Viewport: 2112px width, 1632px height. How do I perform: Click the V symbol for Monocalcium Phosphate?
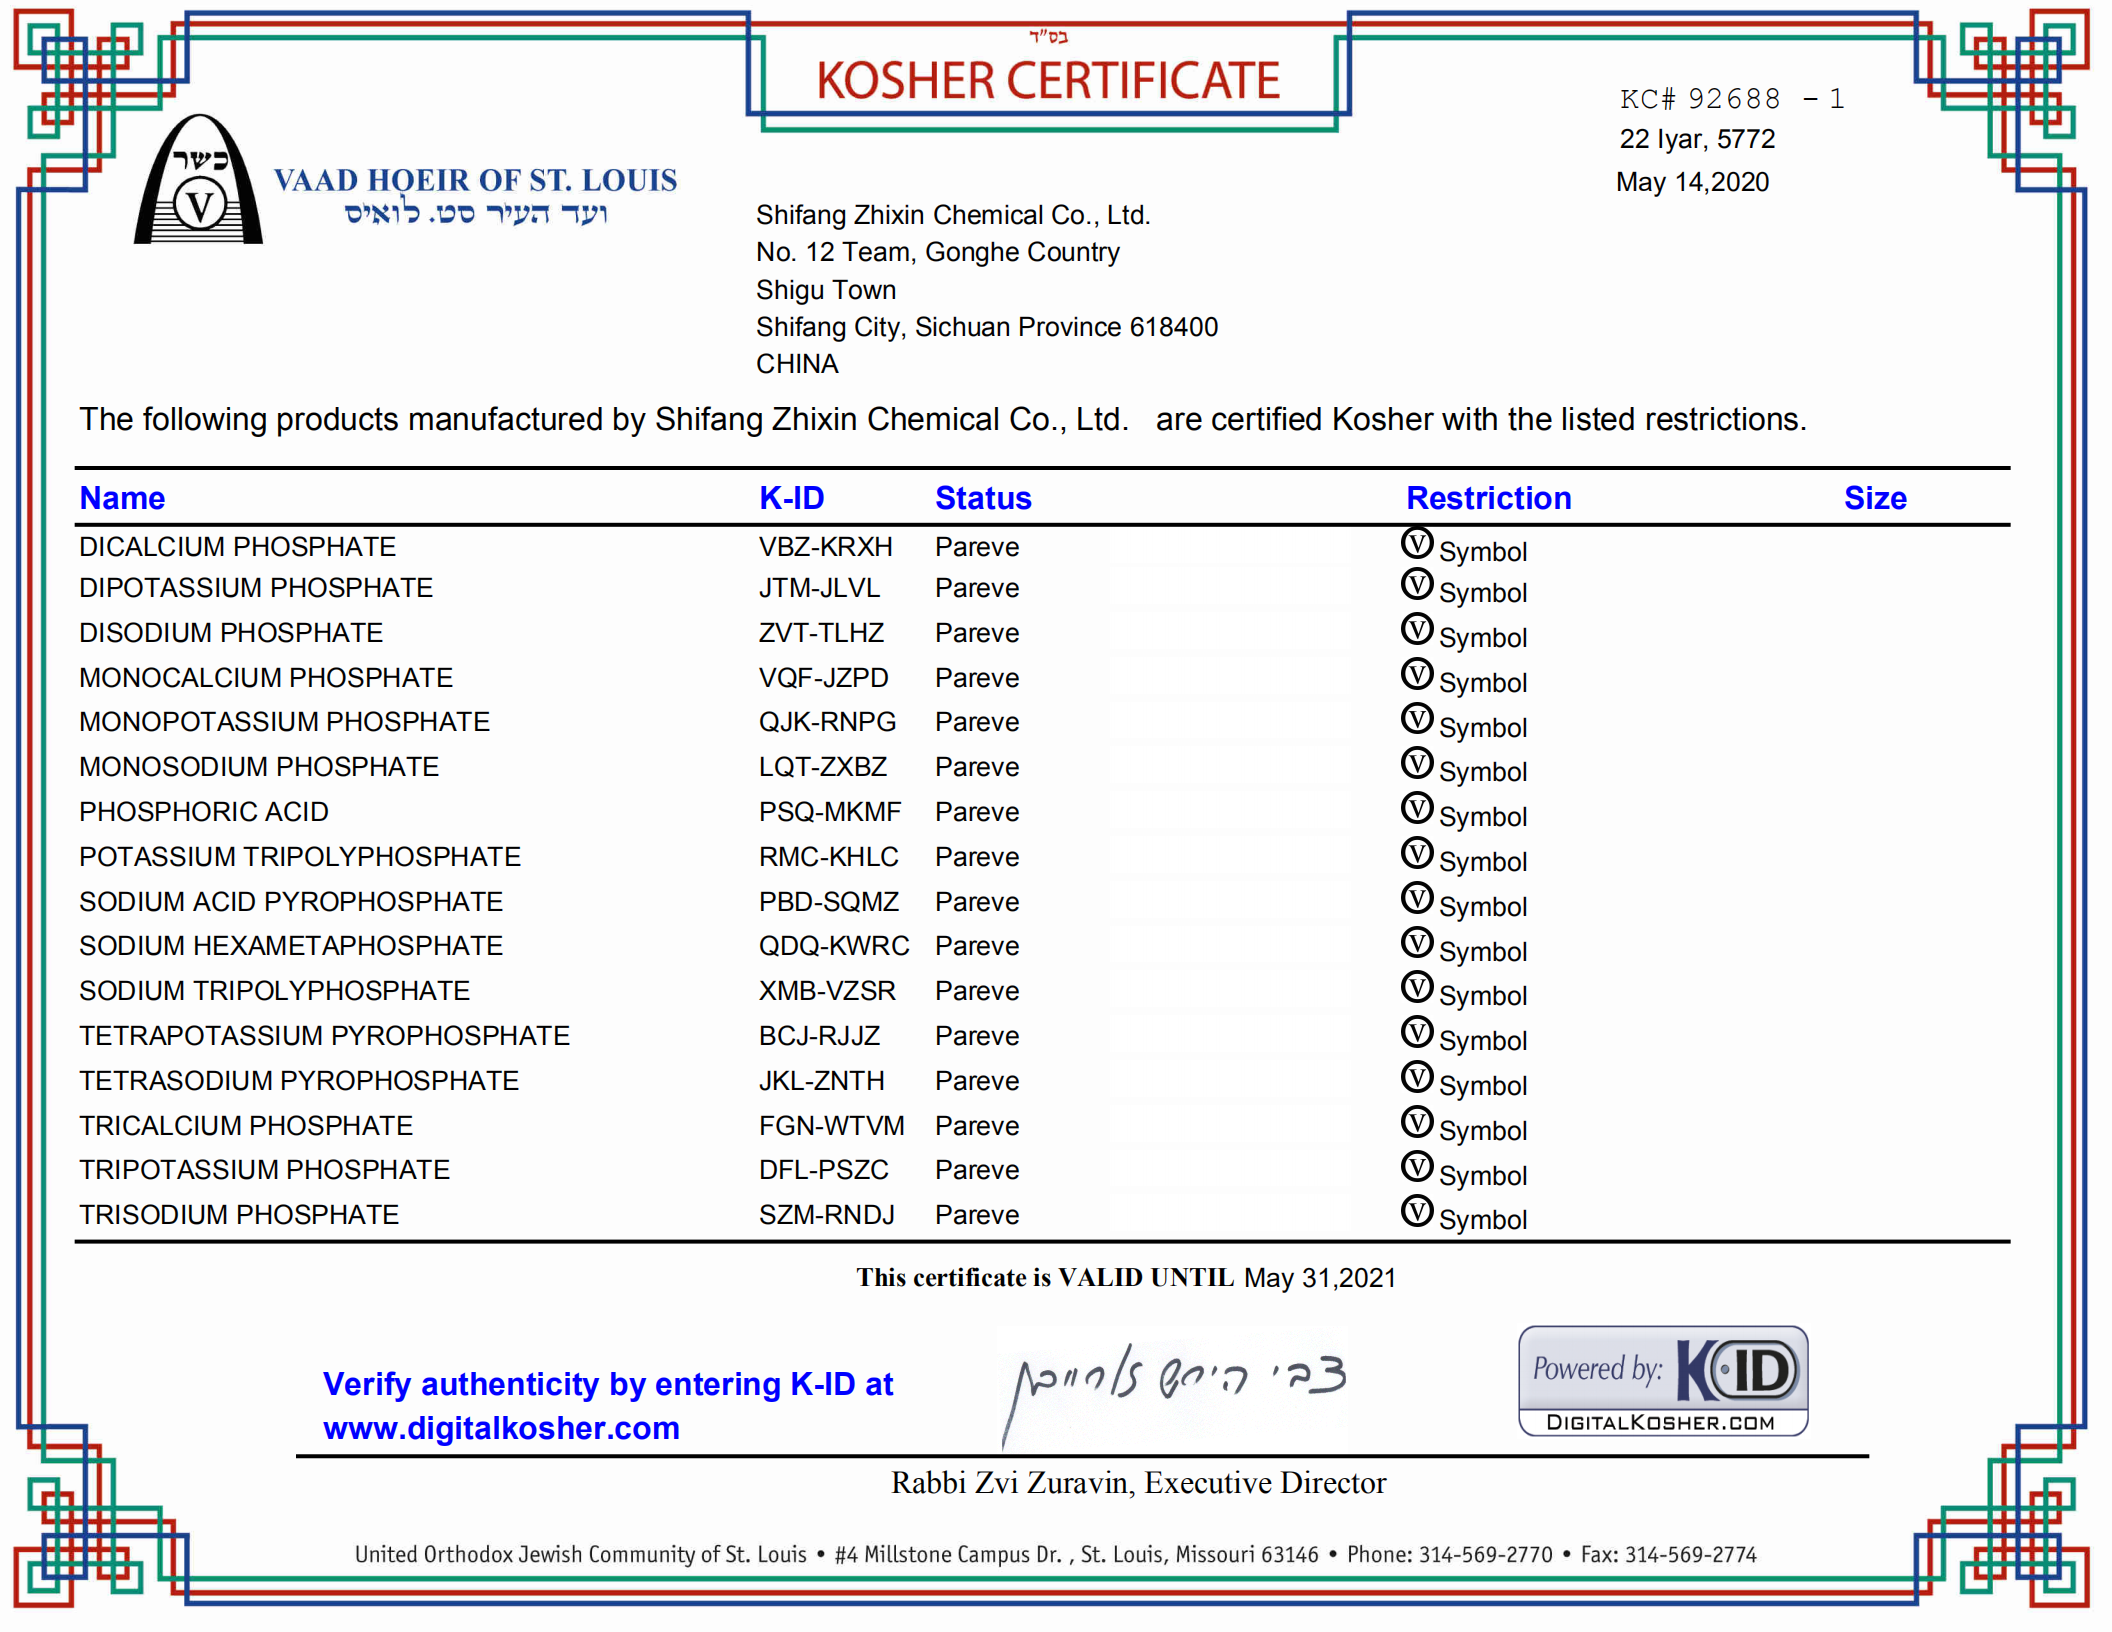[x=1416, y=674]
